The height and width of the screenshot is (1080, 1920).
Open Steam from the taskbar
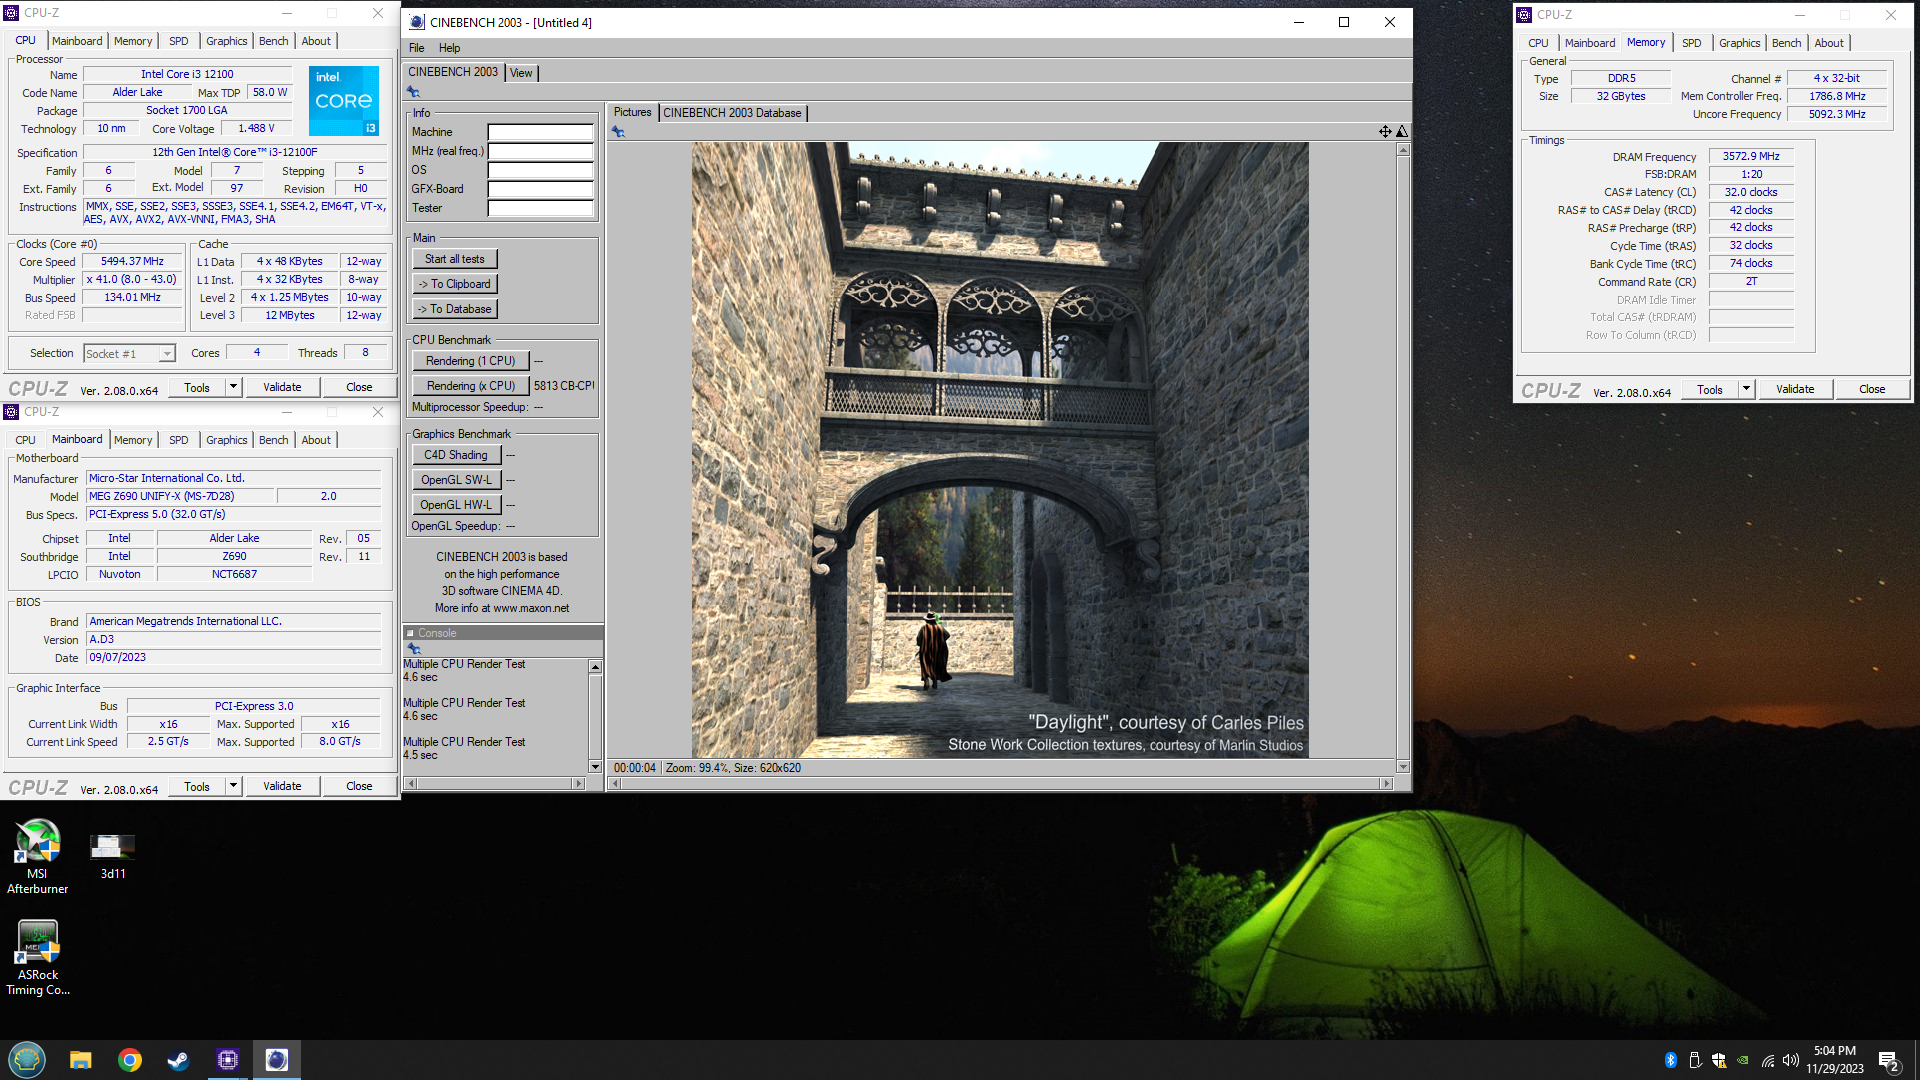click(178, 1060)
